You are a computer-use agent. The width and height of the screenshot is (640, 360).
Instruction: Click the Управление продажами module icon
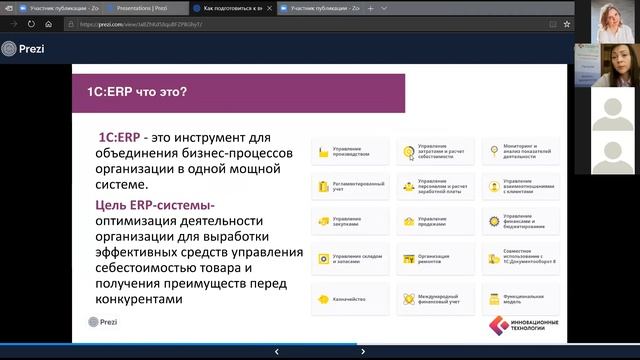[x=409, y=222]
